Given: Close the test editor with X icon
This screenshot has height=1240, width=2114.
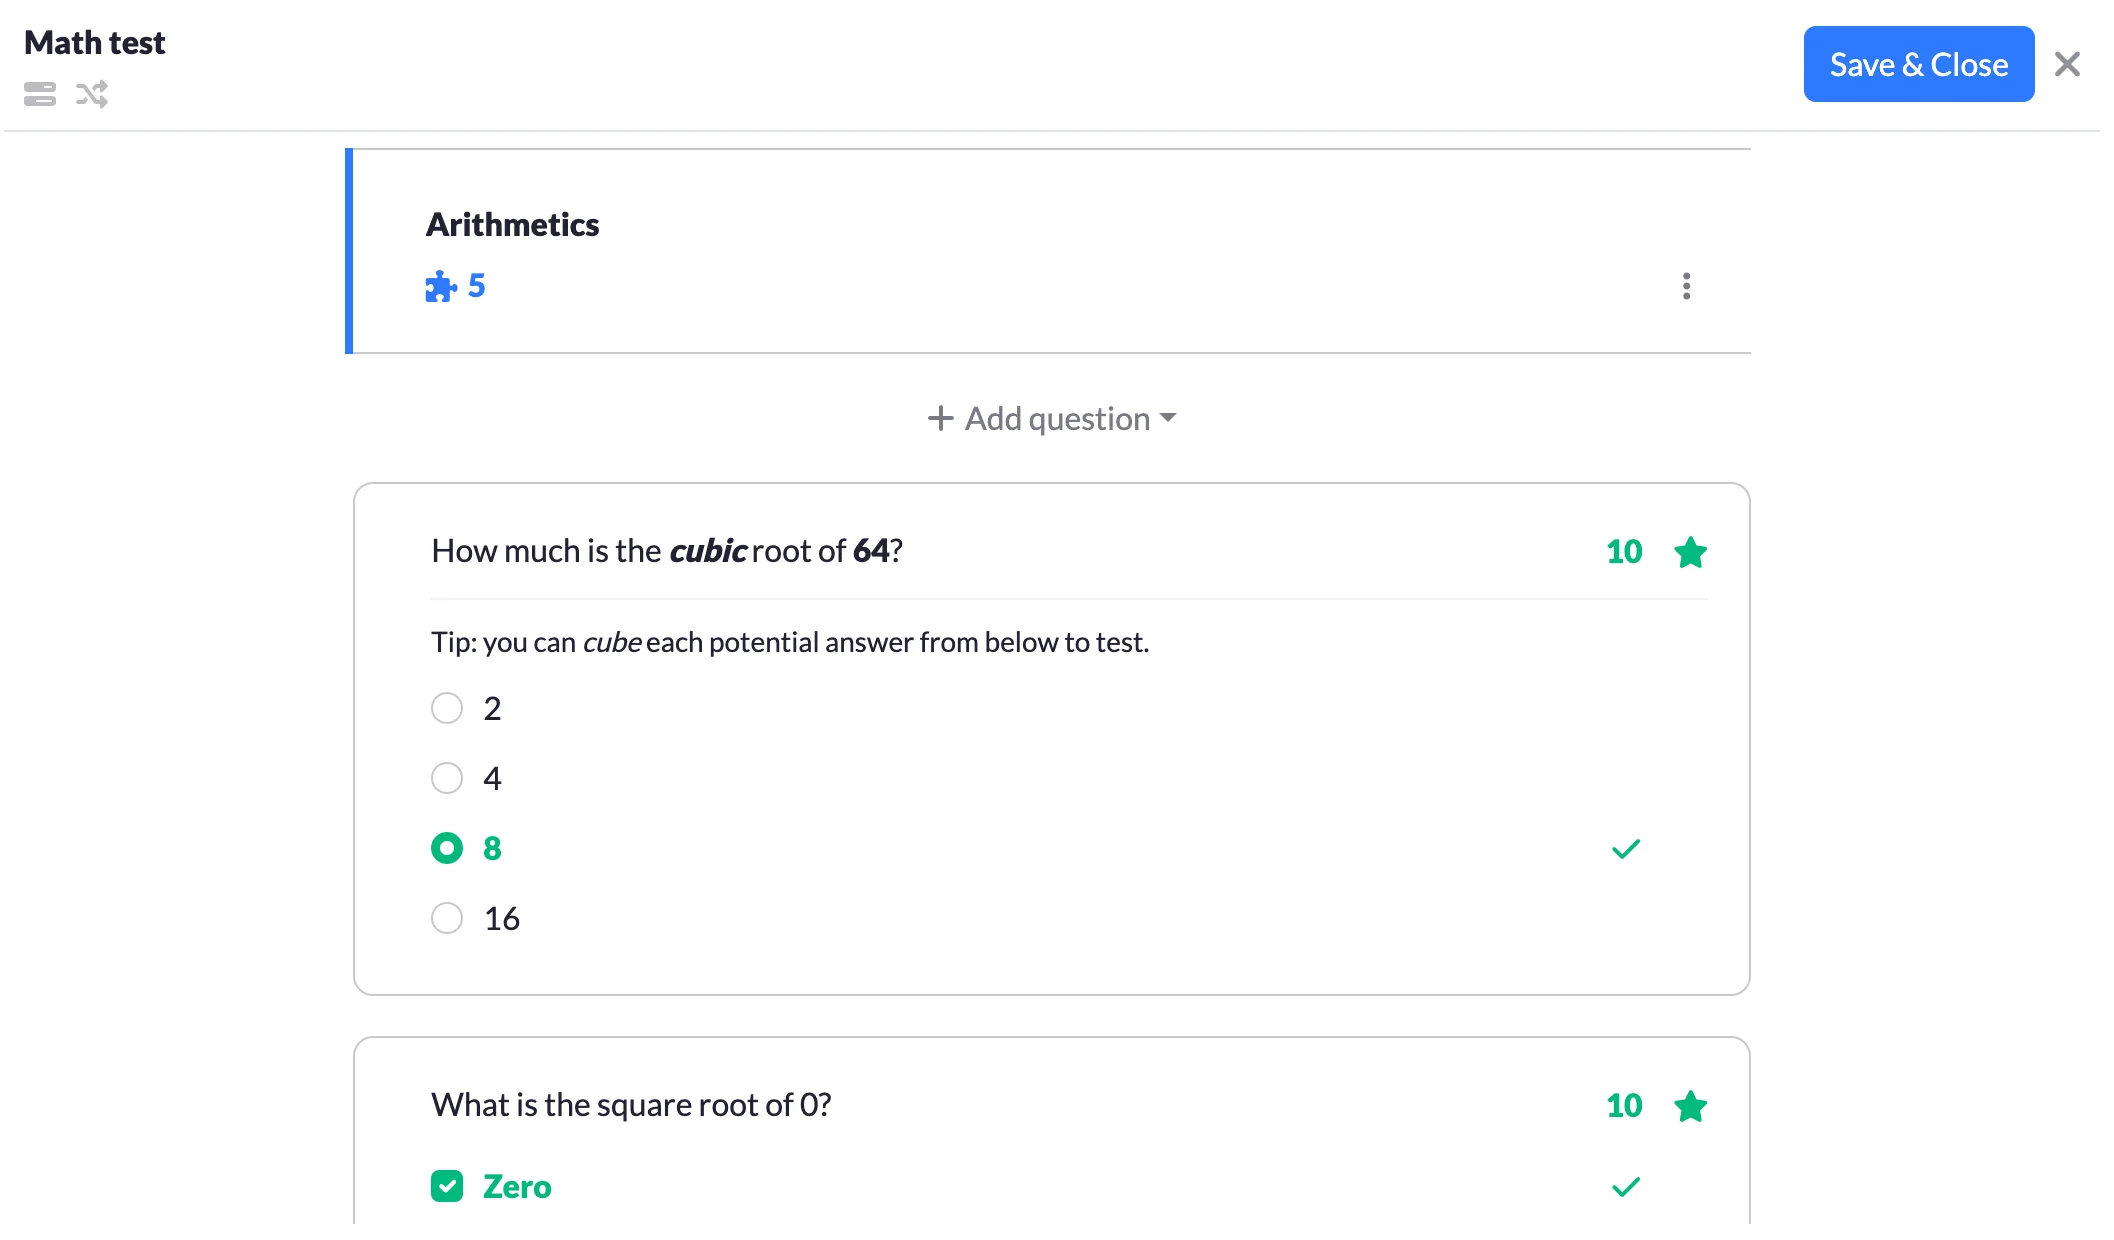Looking at the screenshot, I should [x=2067, y=65].
